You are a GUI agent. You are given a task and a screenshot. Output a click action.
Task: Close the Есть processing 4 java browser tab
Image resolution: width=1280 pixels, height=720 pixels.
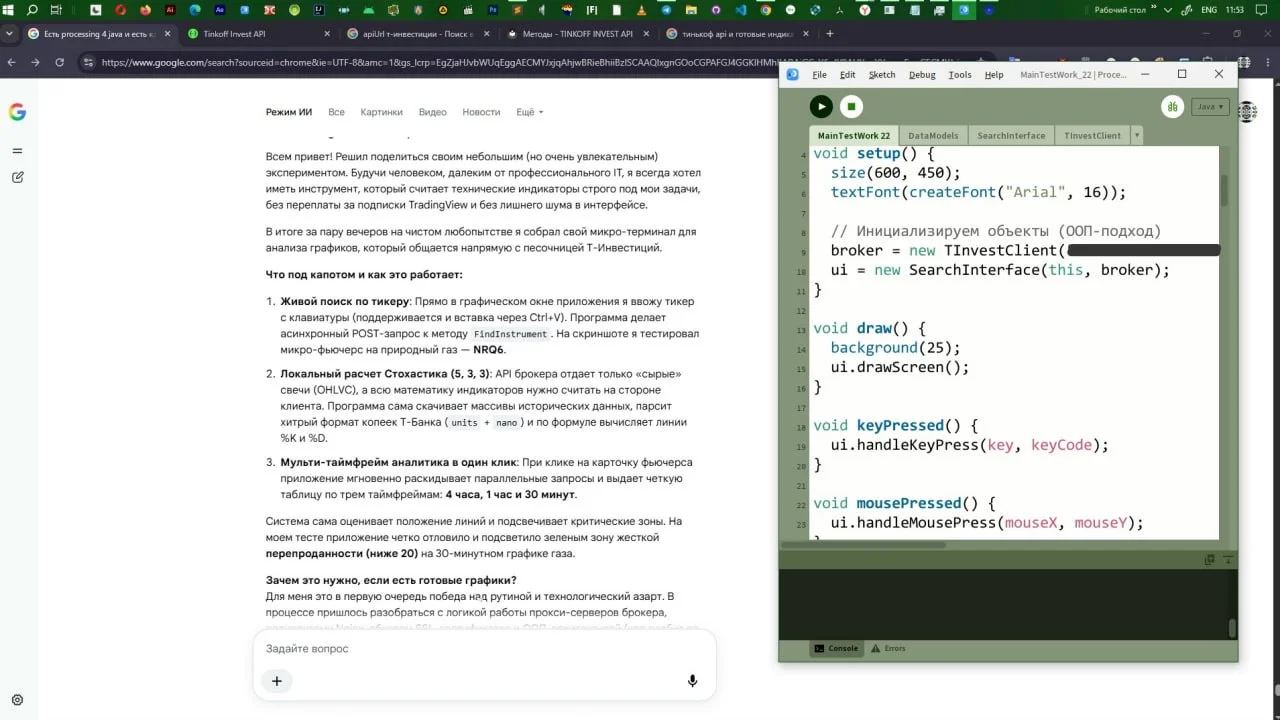(167, 33)
